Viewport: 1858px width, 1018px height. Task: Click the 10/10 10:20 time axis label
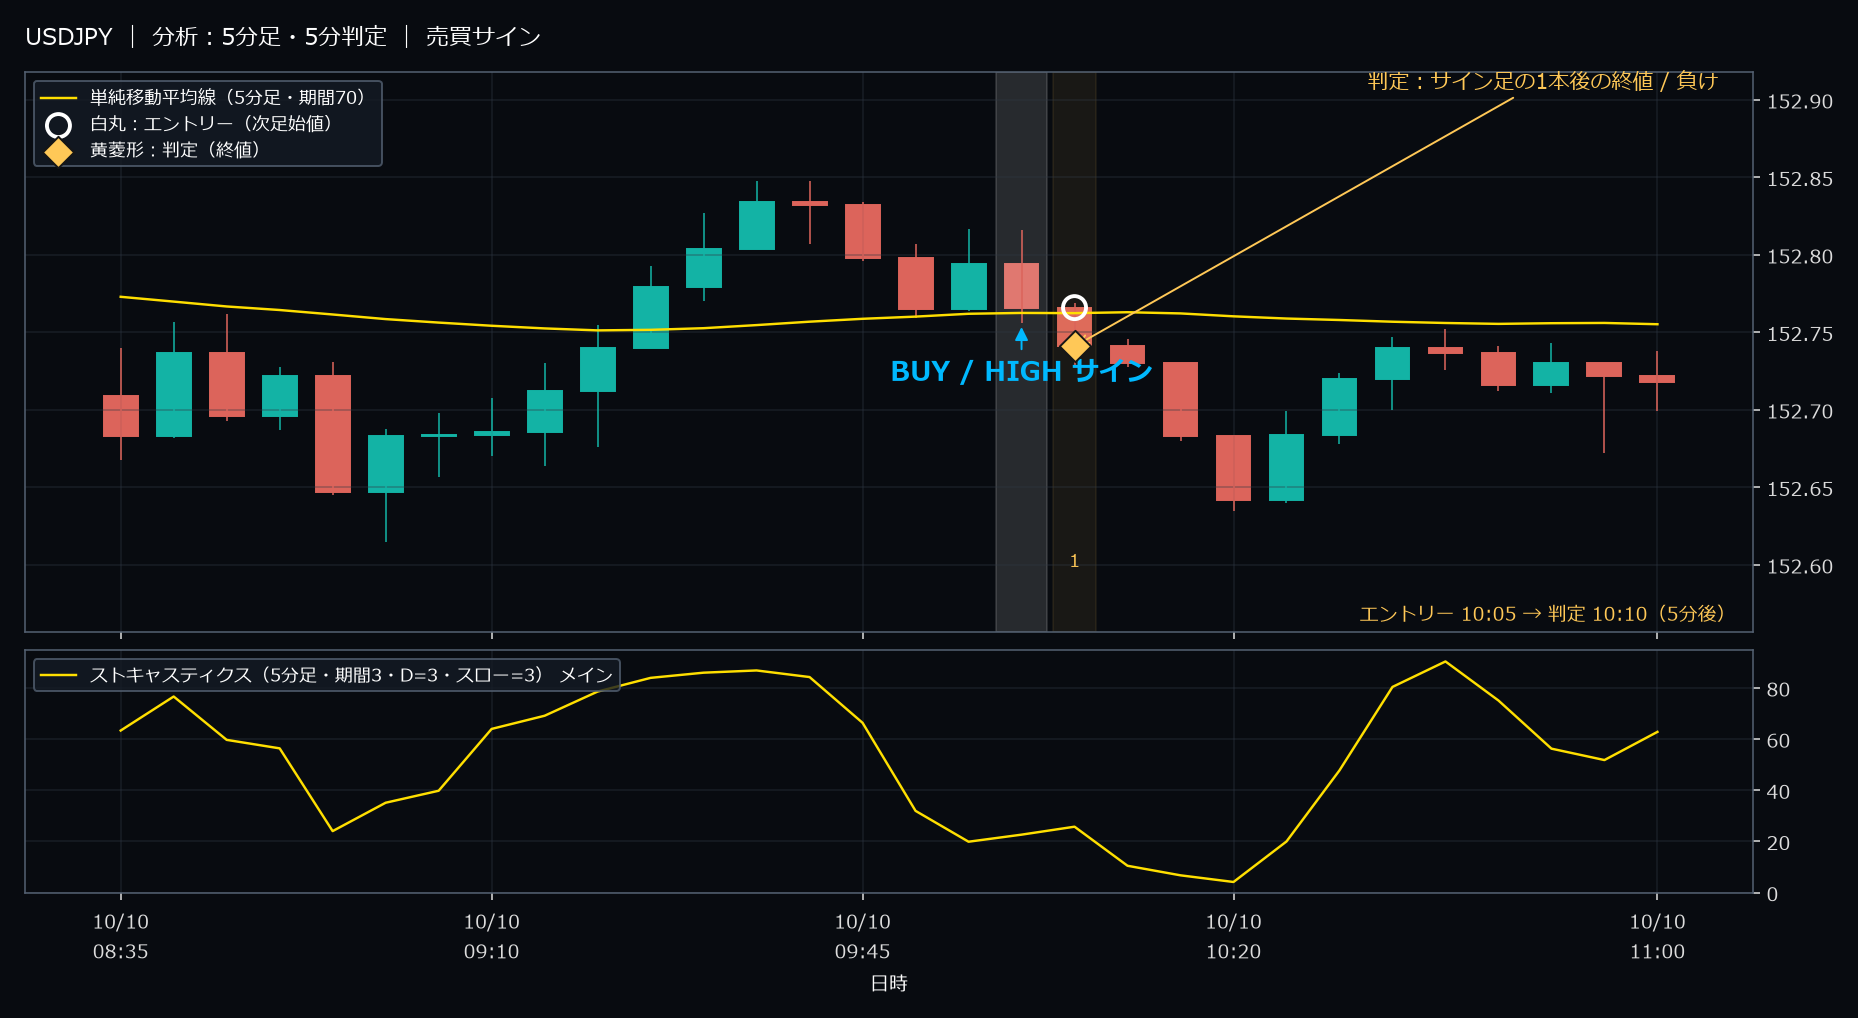coord(1233,936)
